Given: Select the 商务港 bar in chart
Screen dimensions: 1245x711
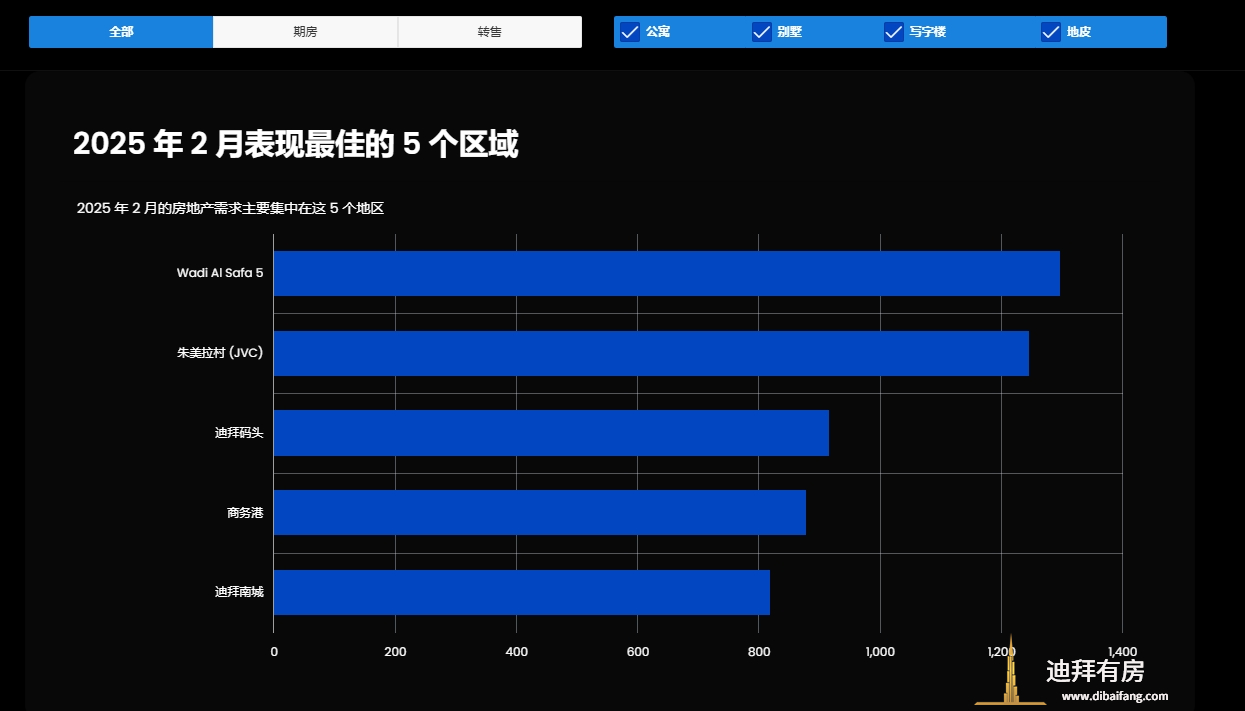Looking at the screenshot, I should point(540,513).
